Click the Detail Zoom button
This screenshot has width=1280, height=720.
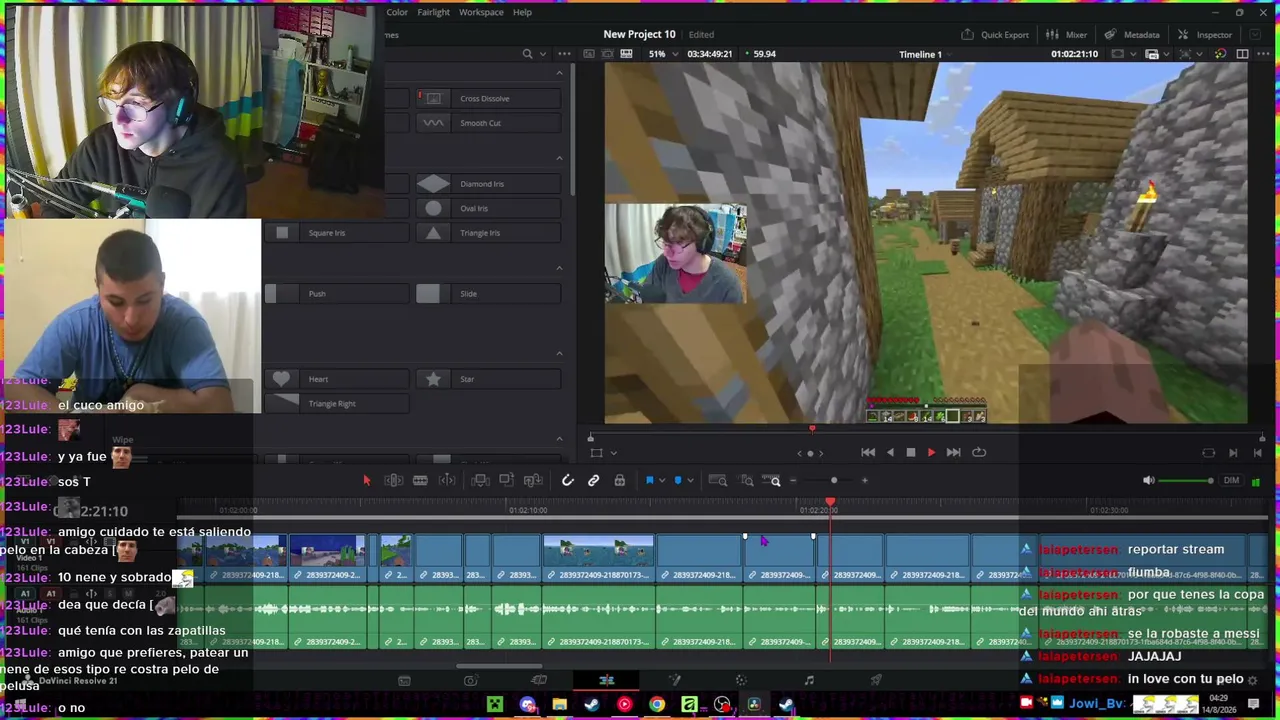[746, 481]
